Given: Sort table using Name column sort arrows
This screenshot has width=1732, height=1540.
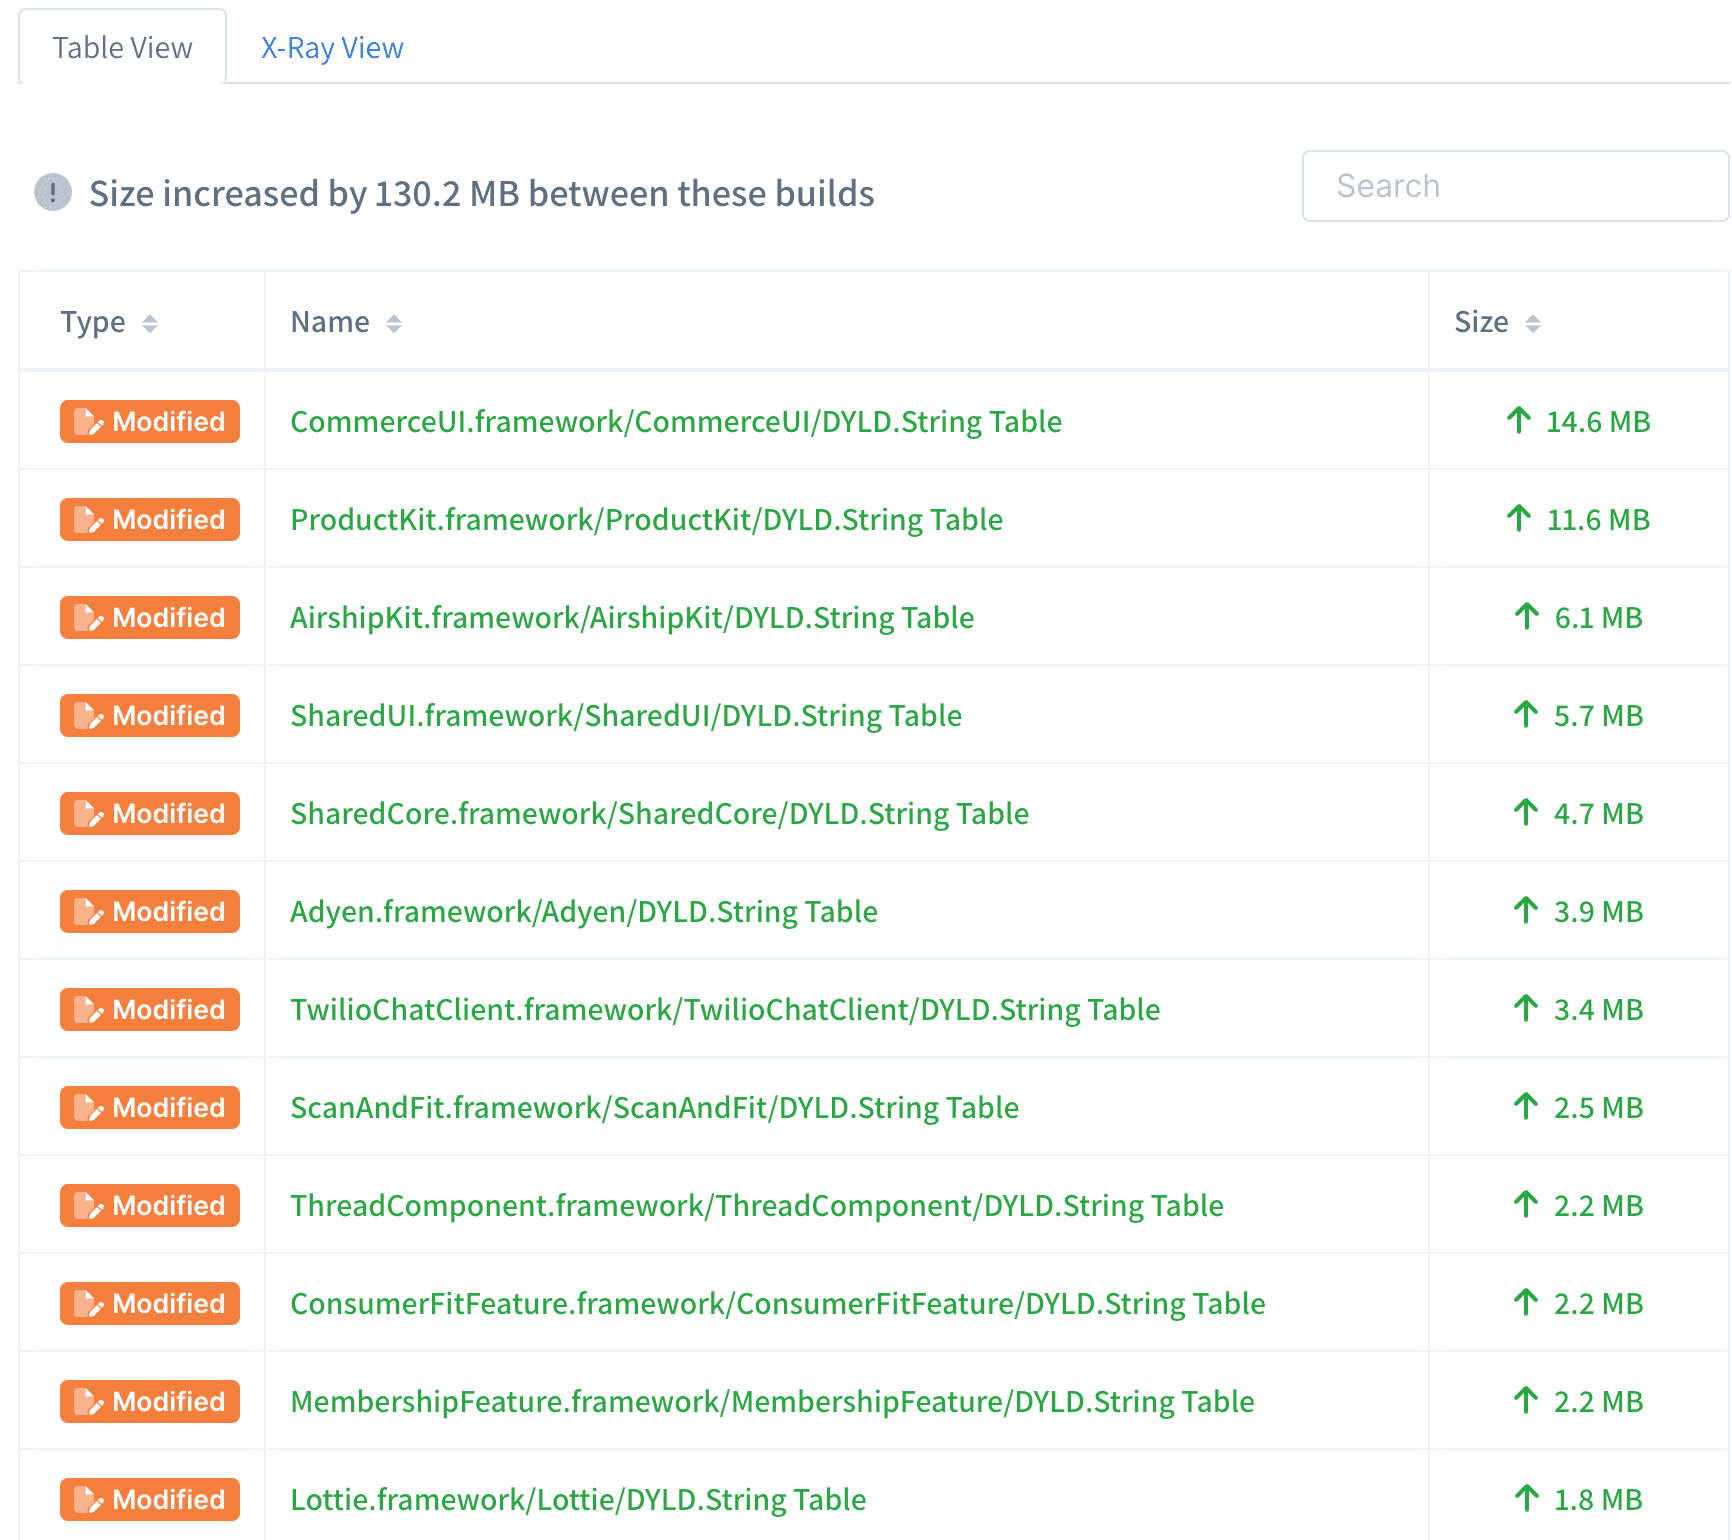Looking at the screenshot, I should (394, 323).
